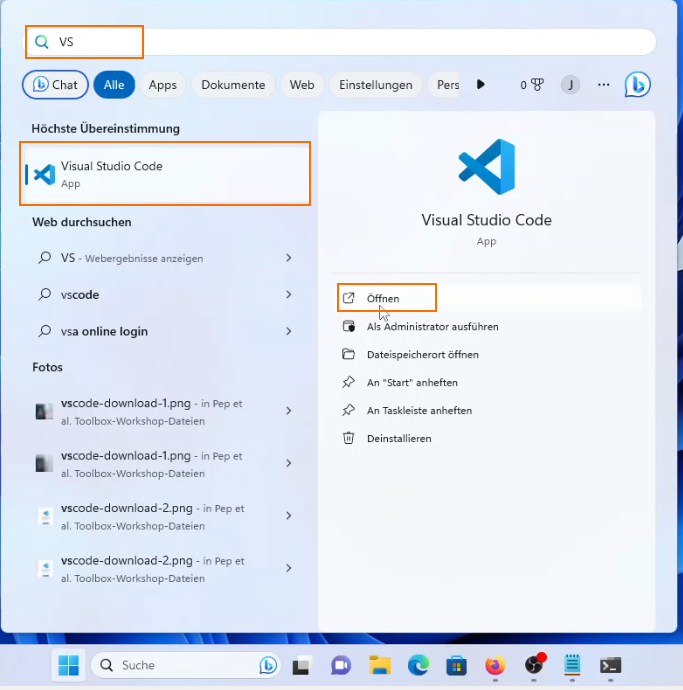Choose An "Start" anheften
Image resolution: width=683 pixels, height=690 pixels.
tap(487, 382)
